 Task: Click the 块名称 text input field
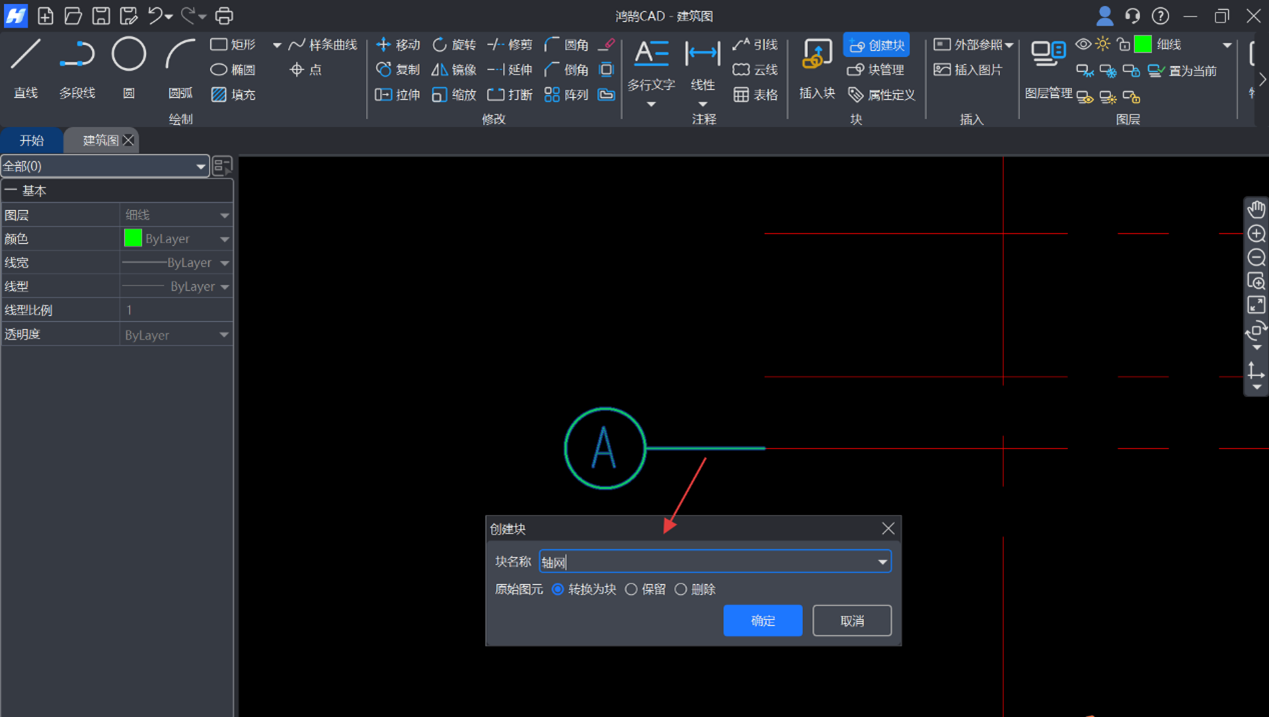point(705,562)
